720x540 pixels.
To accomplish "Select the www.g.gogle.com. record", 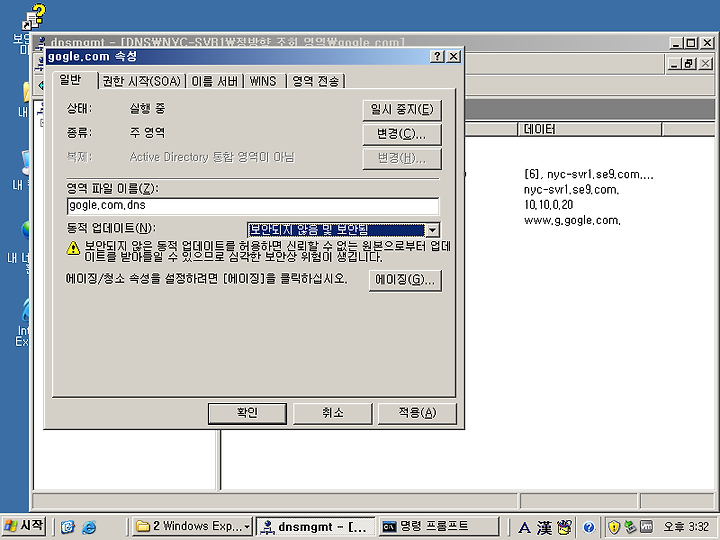I will (x=572, y=220).
